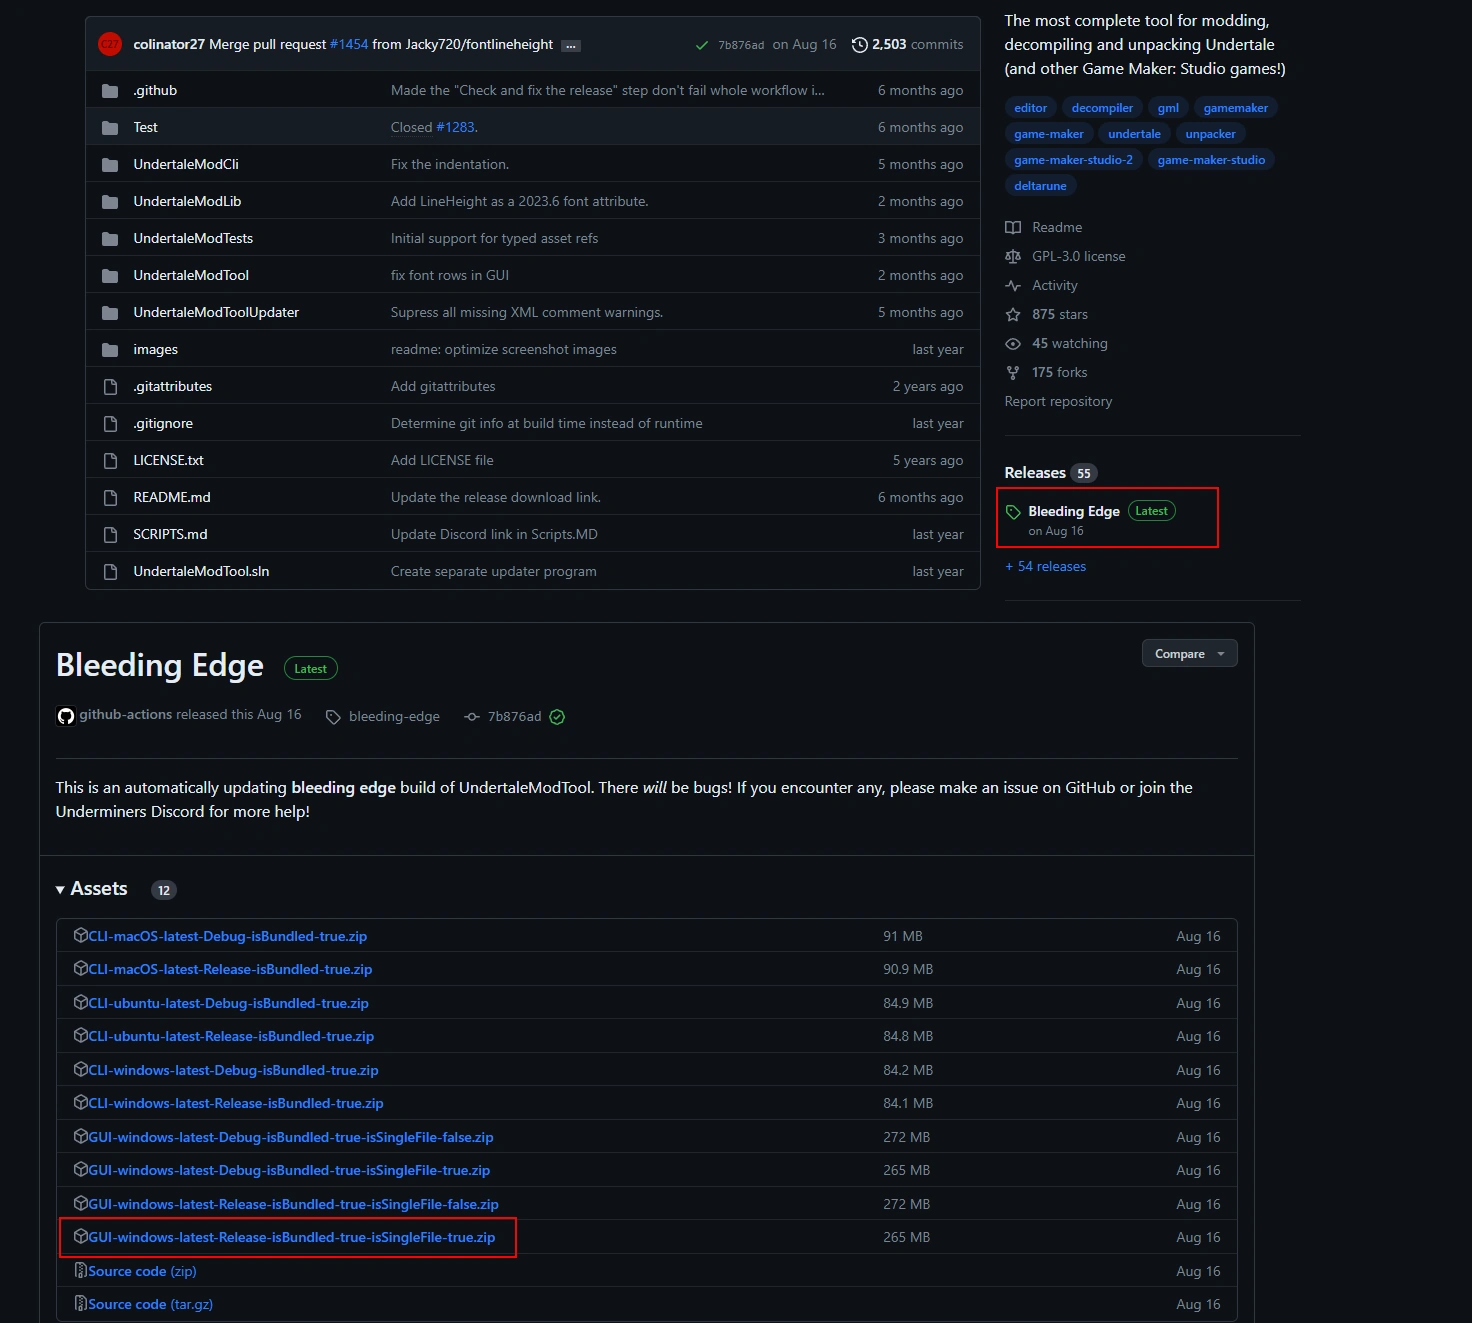Open commit 'fix font rows in GUI'
The image size is (1472, 1323).
click(x=450, y=276)
